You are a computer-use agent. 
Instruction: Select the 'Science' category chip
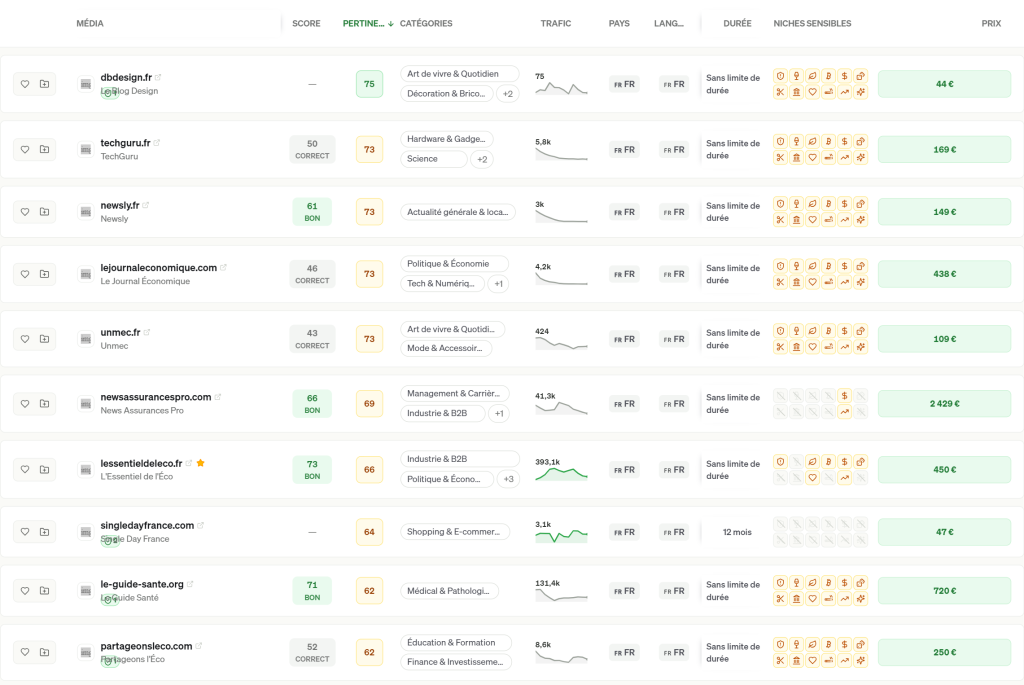(434, 159)
